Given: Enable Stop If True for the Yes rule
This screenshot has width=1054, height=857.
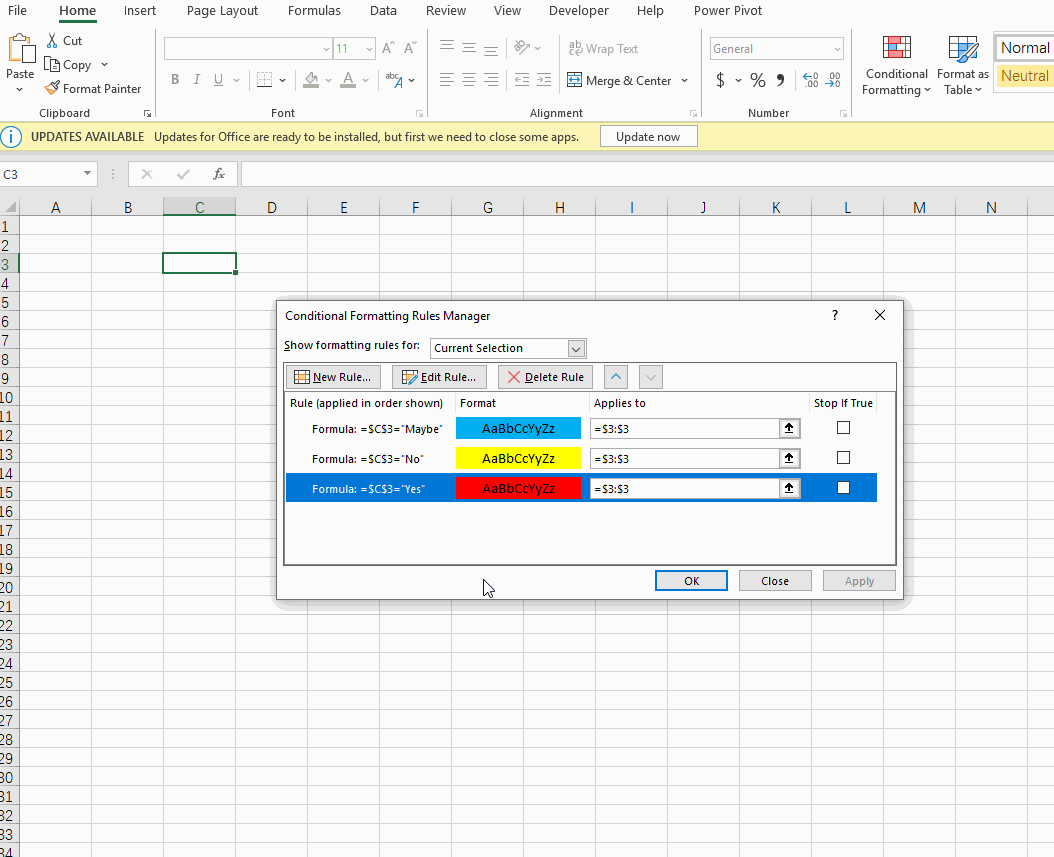Looking at the screenshot, I should [843, 487].
